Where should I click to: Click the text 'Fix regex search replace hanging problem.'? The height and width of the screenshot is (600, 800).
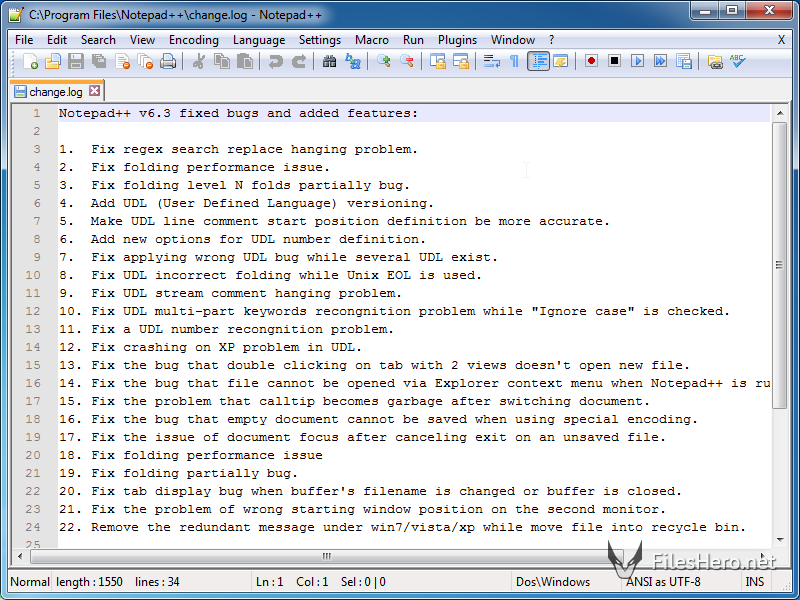pos(255,149)
